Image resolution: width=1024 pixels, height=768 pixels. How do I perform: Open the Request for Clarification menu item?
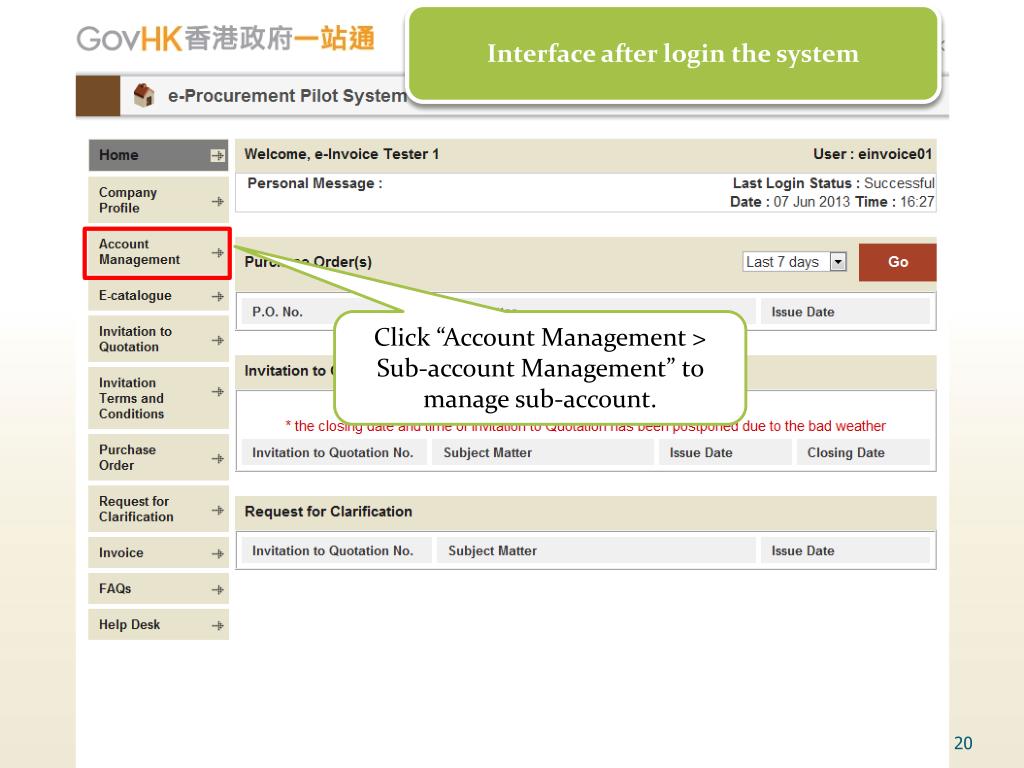pos(136,509)
